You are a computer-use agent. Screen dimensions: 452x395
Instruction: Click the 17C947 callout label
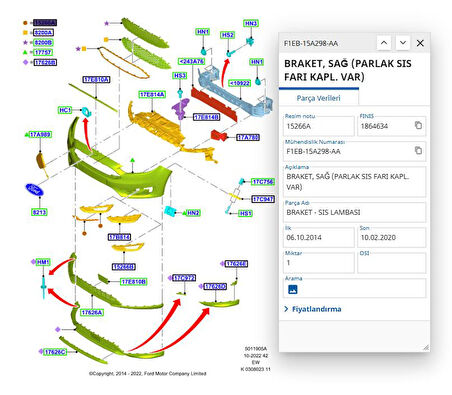[263, 199]
